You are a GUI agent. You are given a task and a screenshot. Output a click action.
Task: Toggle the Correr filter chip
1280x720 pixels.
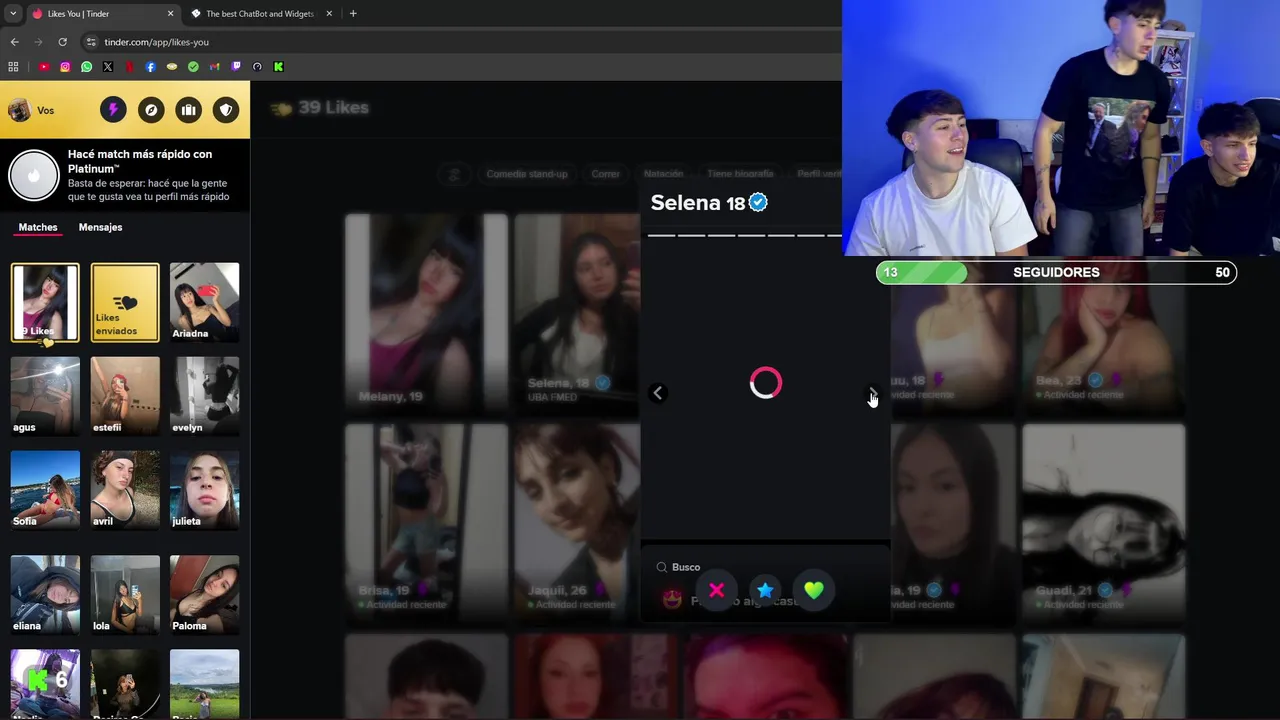[x=605, y=174]
